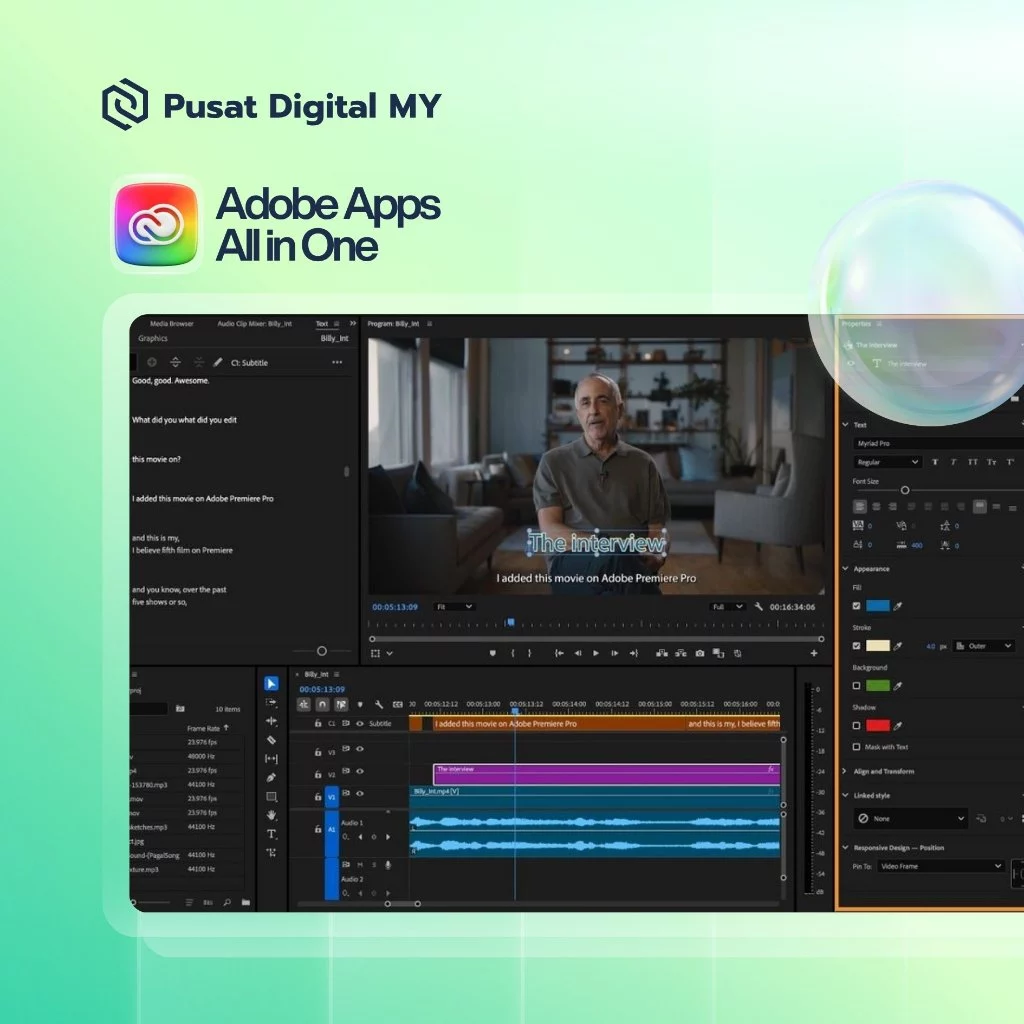Select the Razor tool in toolbar
This screenshot has height=1024, width=1024.
click(271, 740)
